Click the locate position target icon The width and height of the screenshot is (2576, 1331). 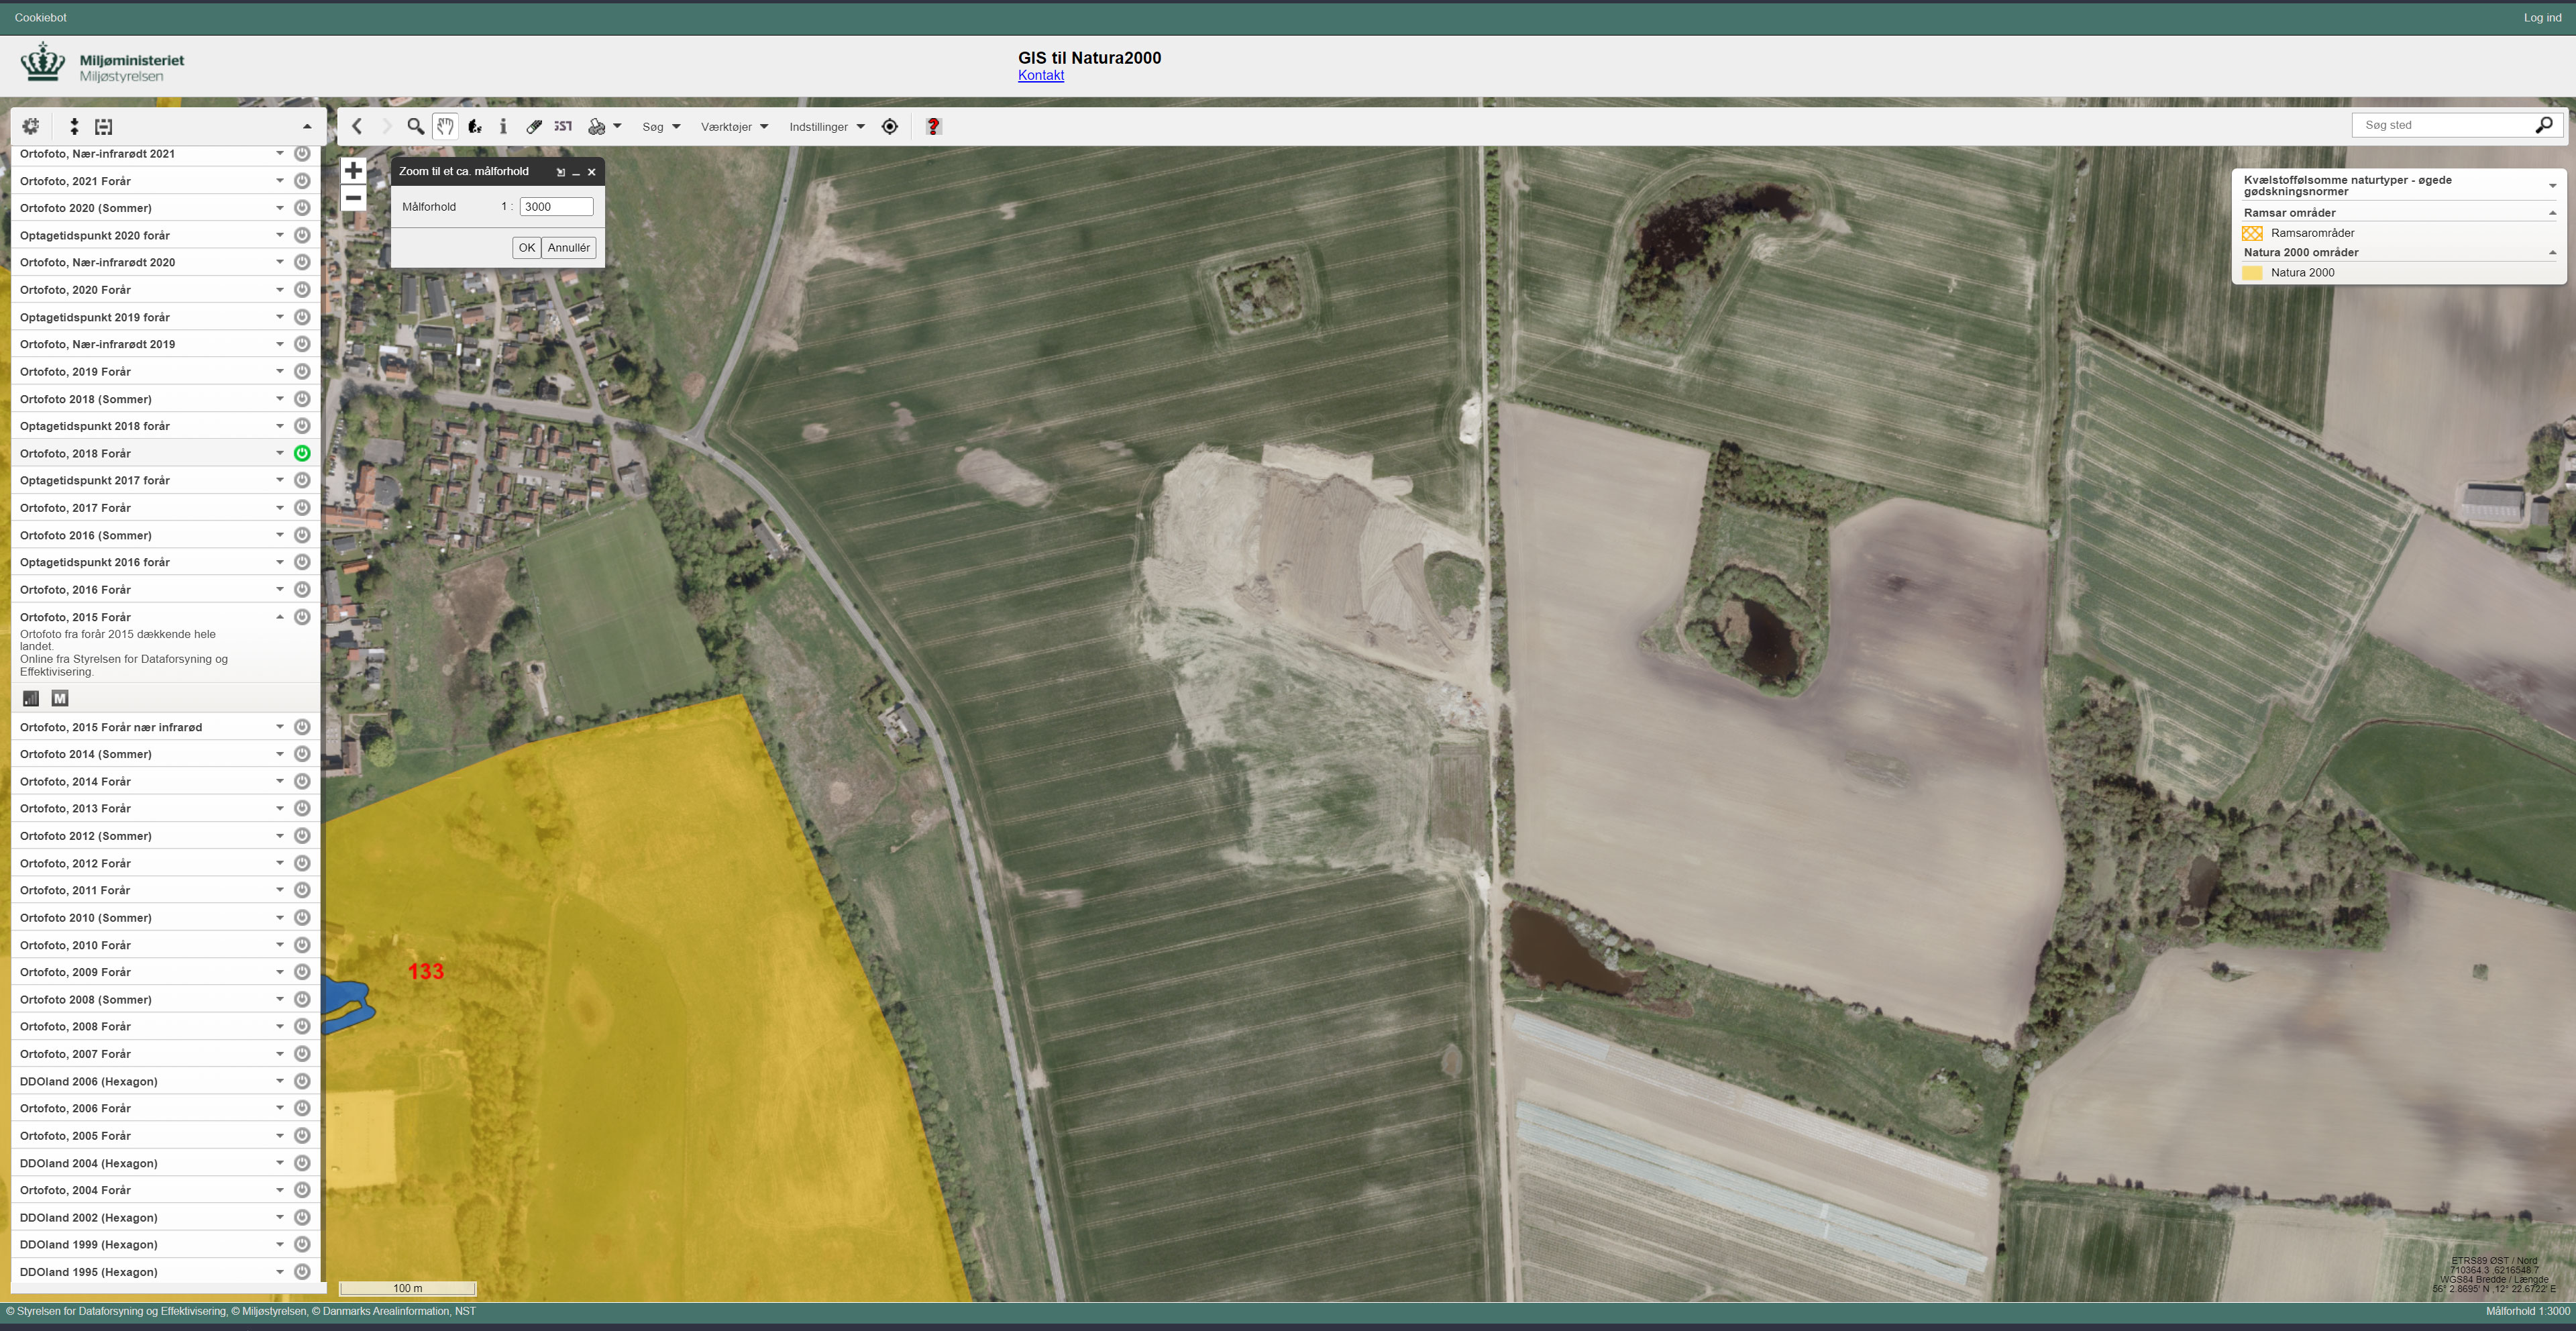tap(890, 126)
